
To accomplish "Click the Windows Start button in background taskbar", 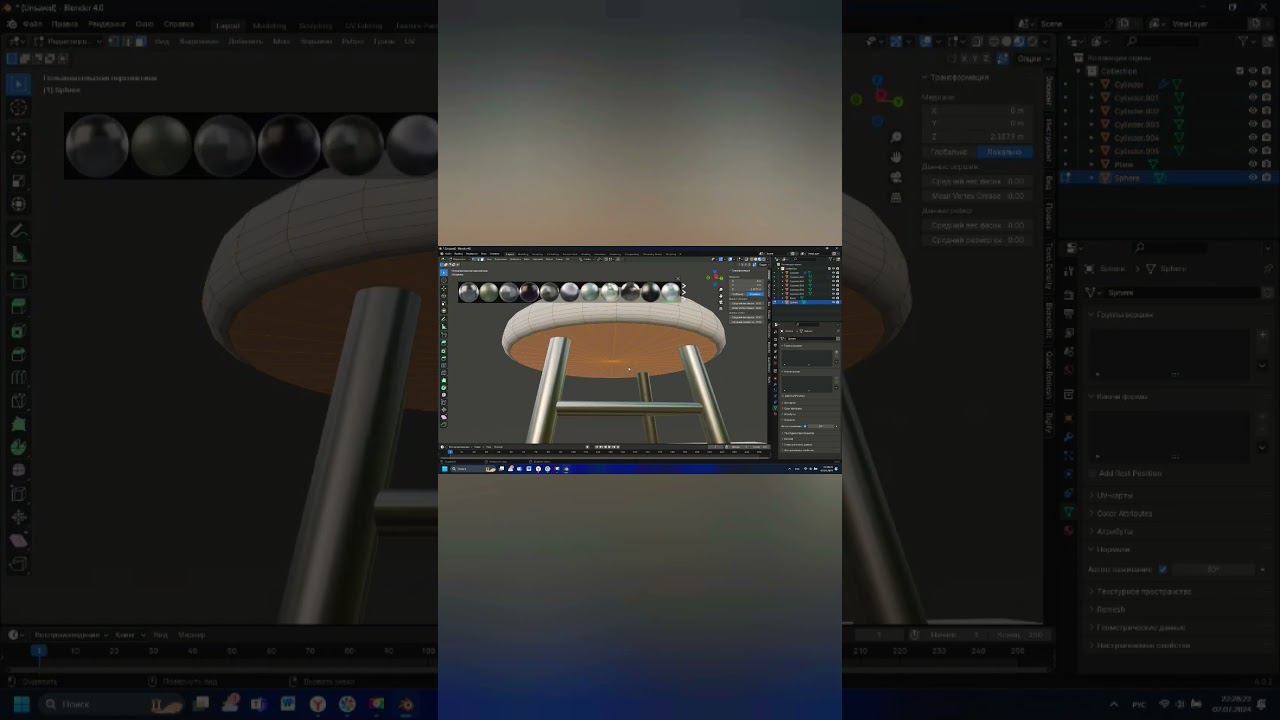I will 20,705.
